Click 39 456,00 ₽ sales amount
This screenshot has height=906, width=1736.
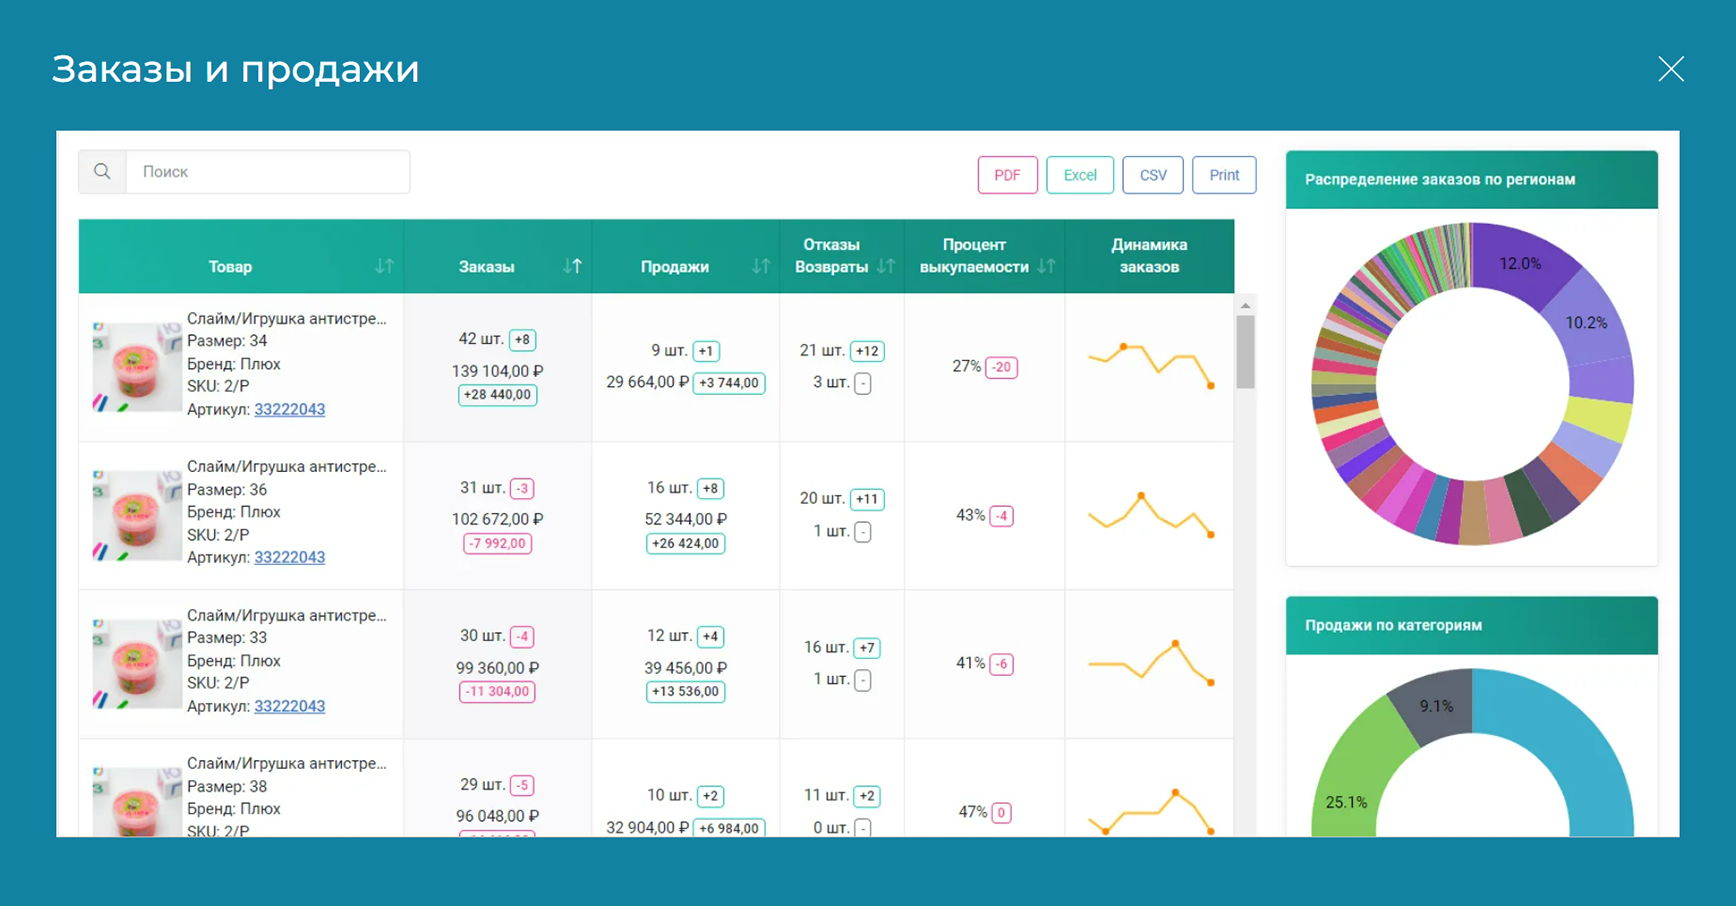(x=685, y=668)
